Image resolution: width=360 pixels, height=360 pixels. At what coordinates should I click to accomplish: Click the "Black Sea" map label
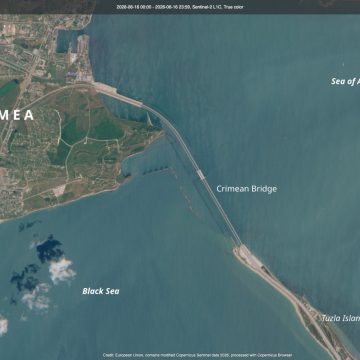pos(101,291)
